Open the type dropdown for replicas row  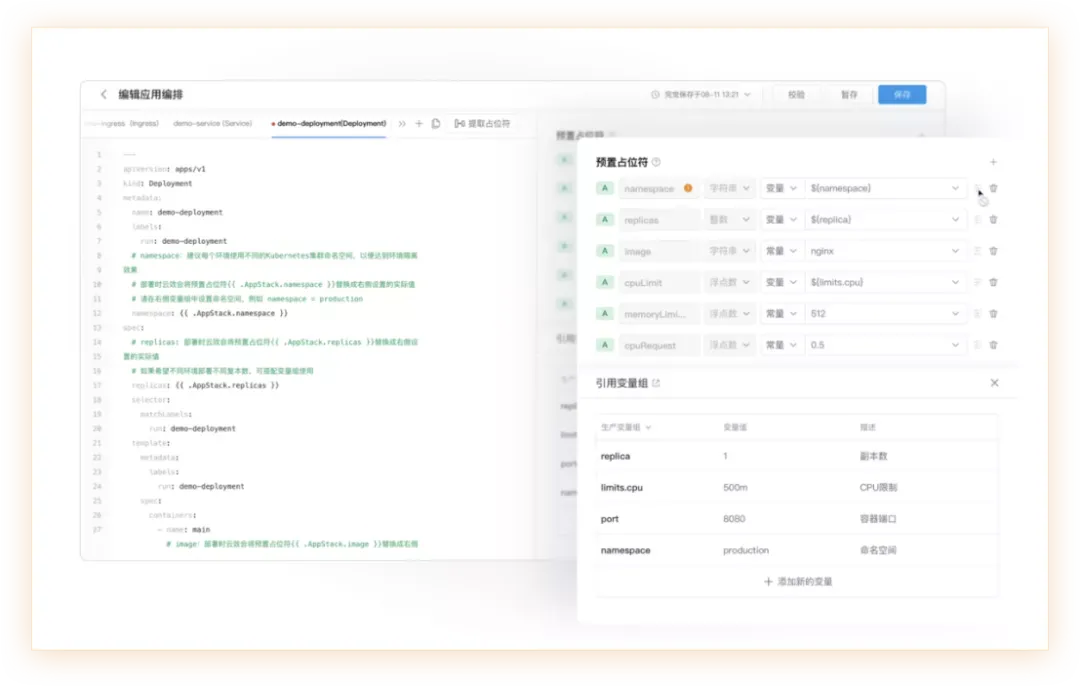click(730, 220)
